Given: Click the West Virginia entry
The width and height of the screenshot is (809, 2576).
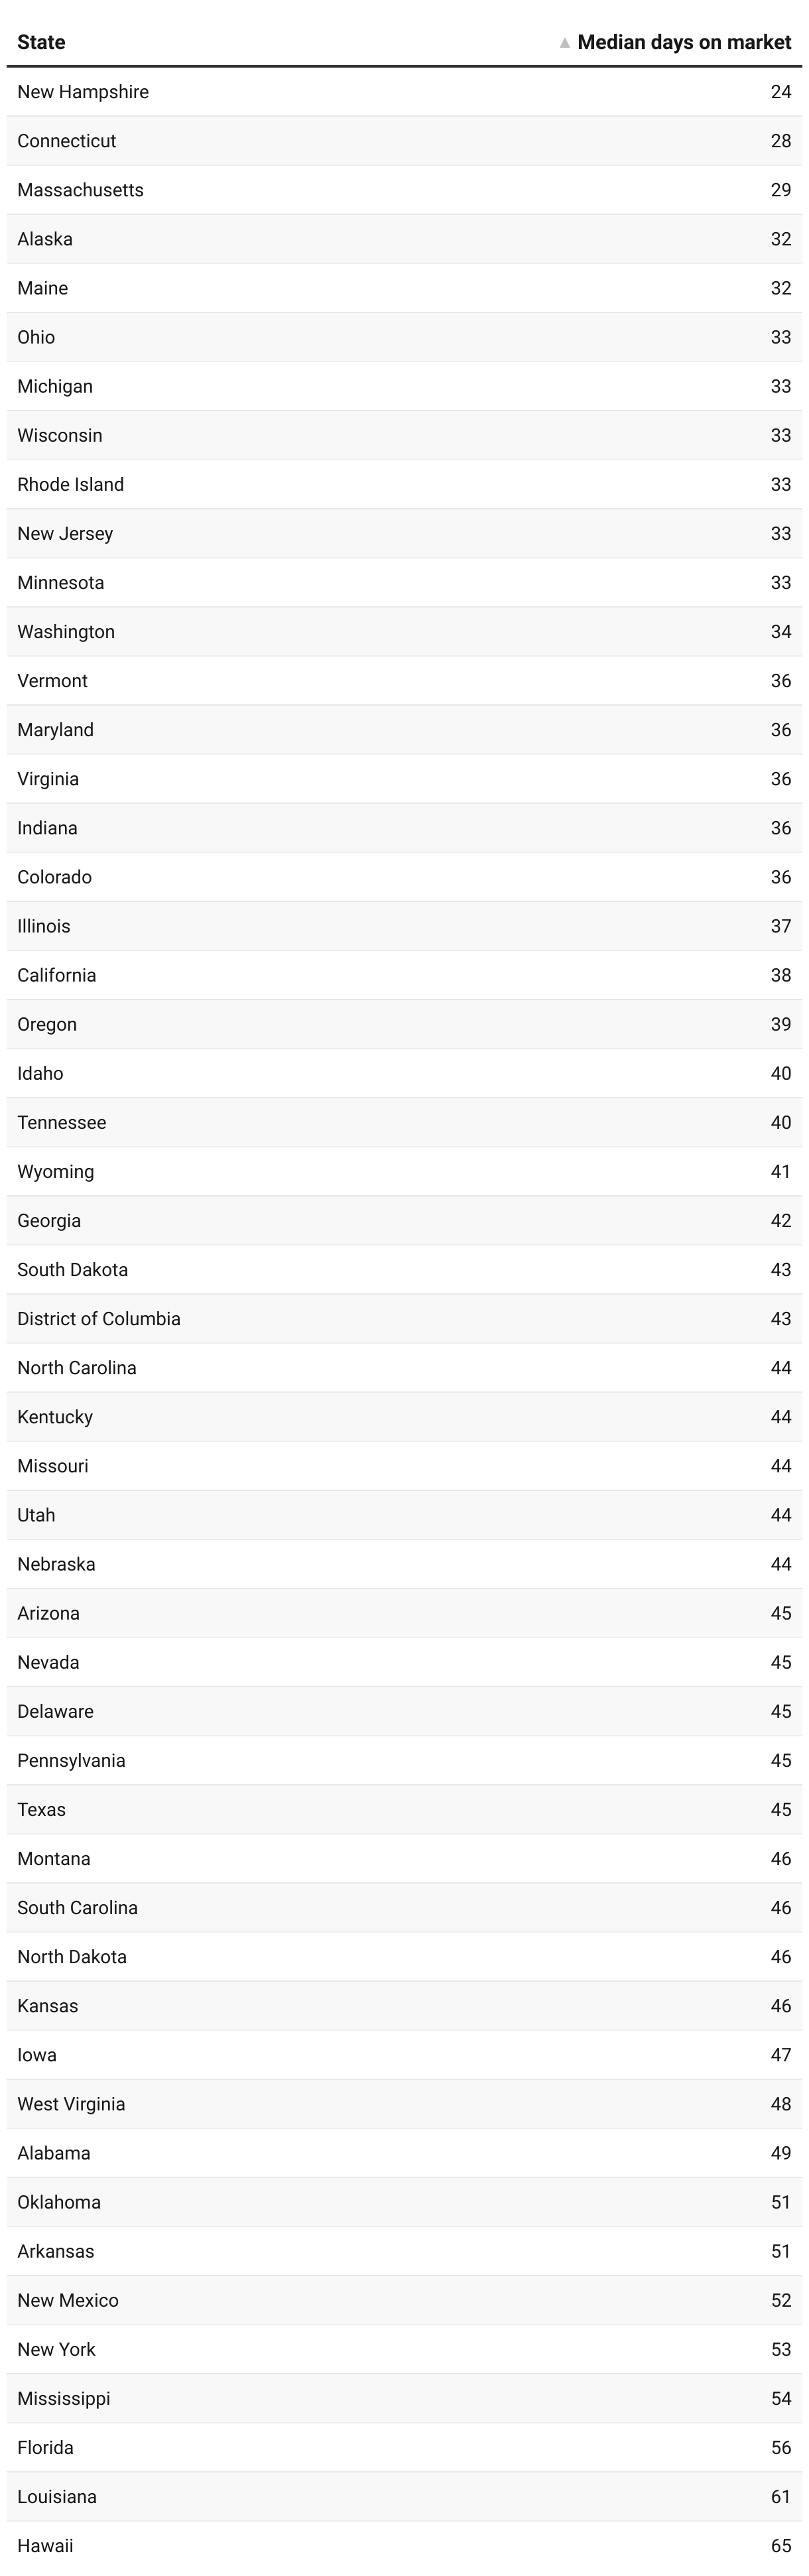Looking at the screenshot, I should [x=71, y=2103].
